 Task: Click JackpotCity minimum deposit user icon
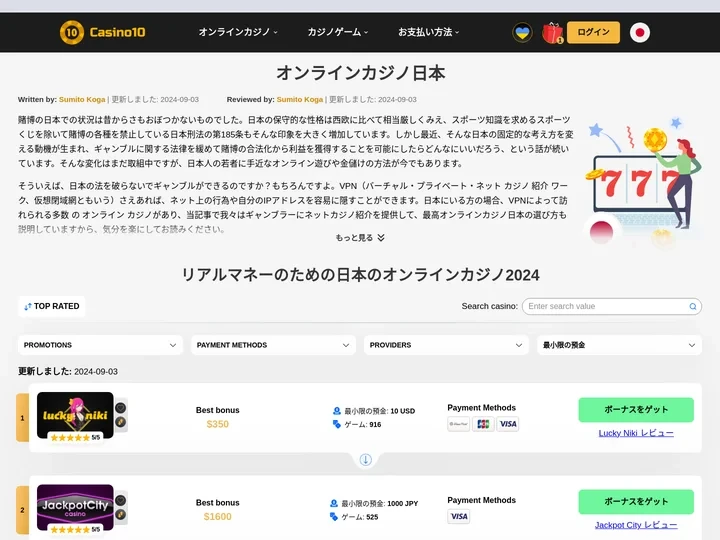334,503
